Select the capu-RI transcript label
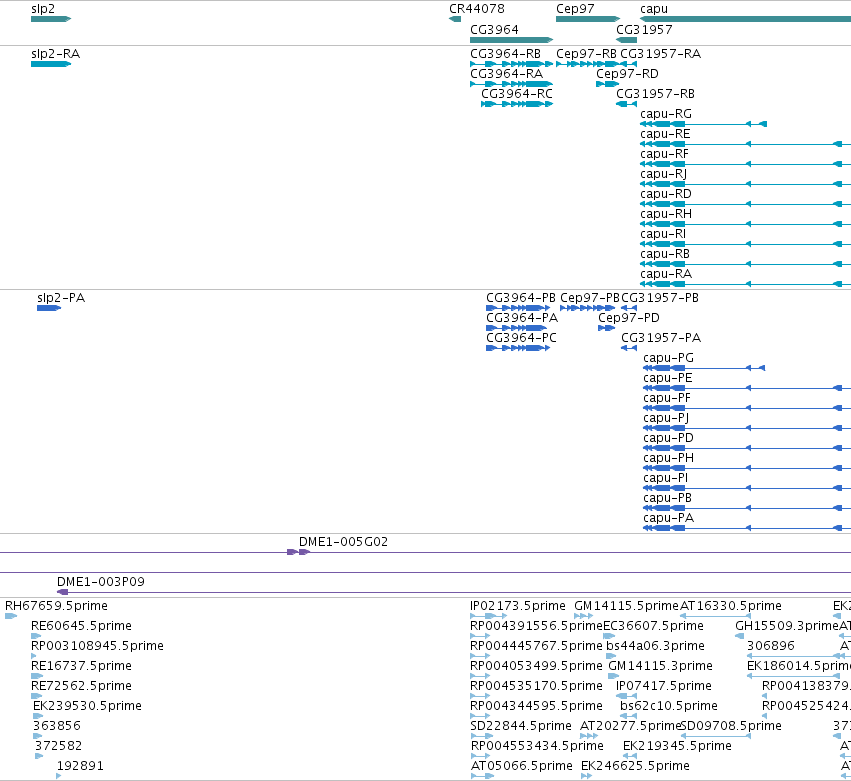This screenshot has height=781, width=851. [663, 234]
